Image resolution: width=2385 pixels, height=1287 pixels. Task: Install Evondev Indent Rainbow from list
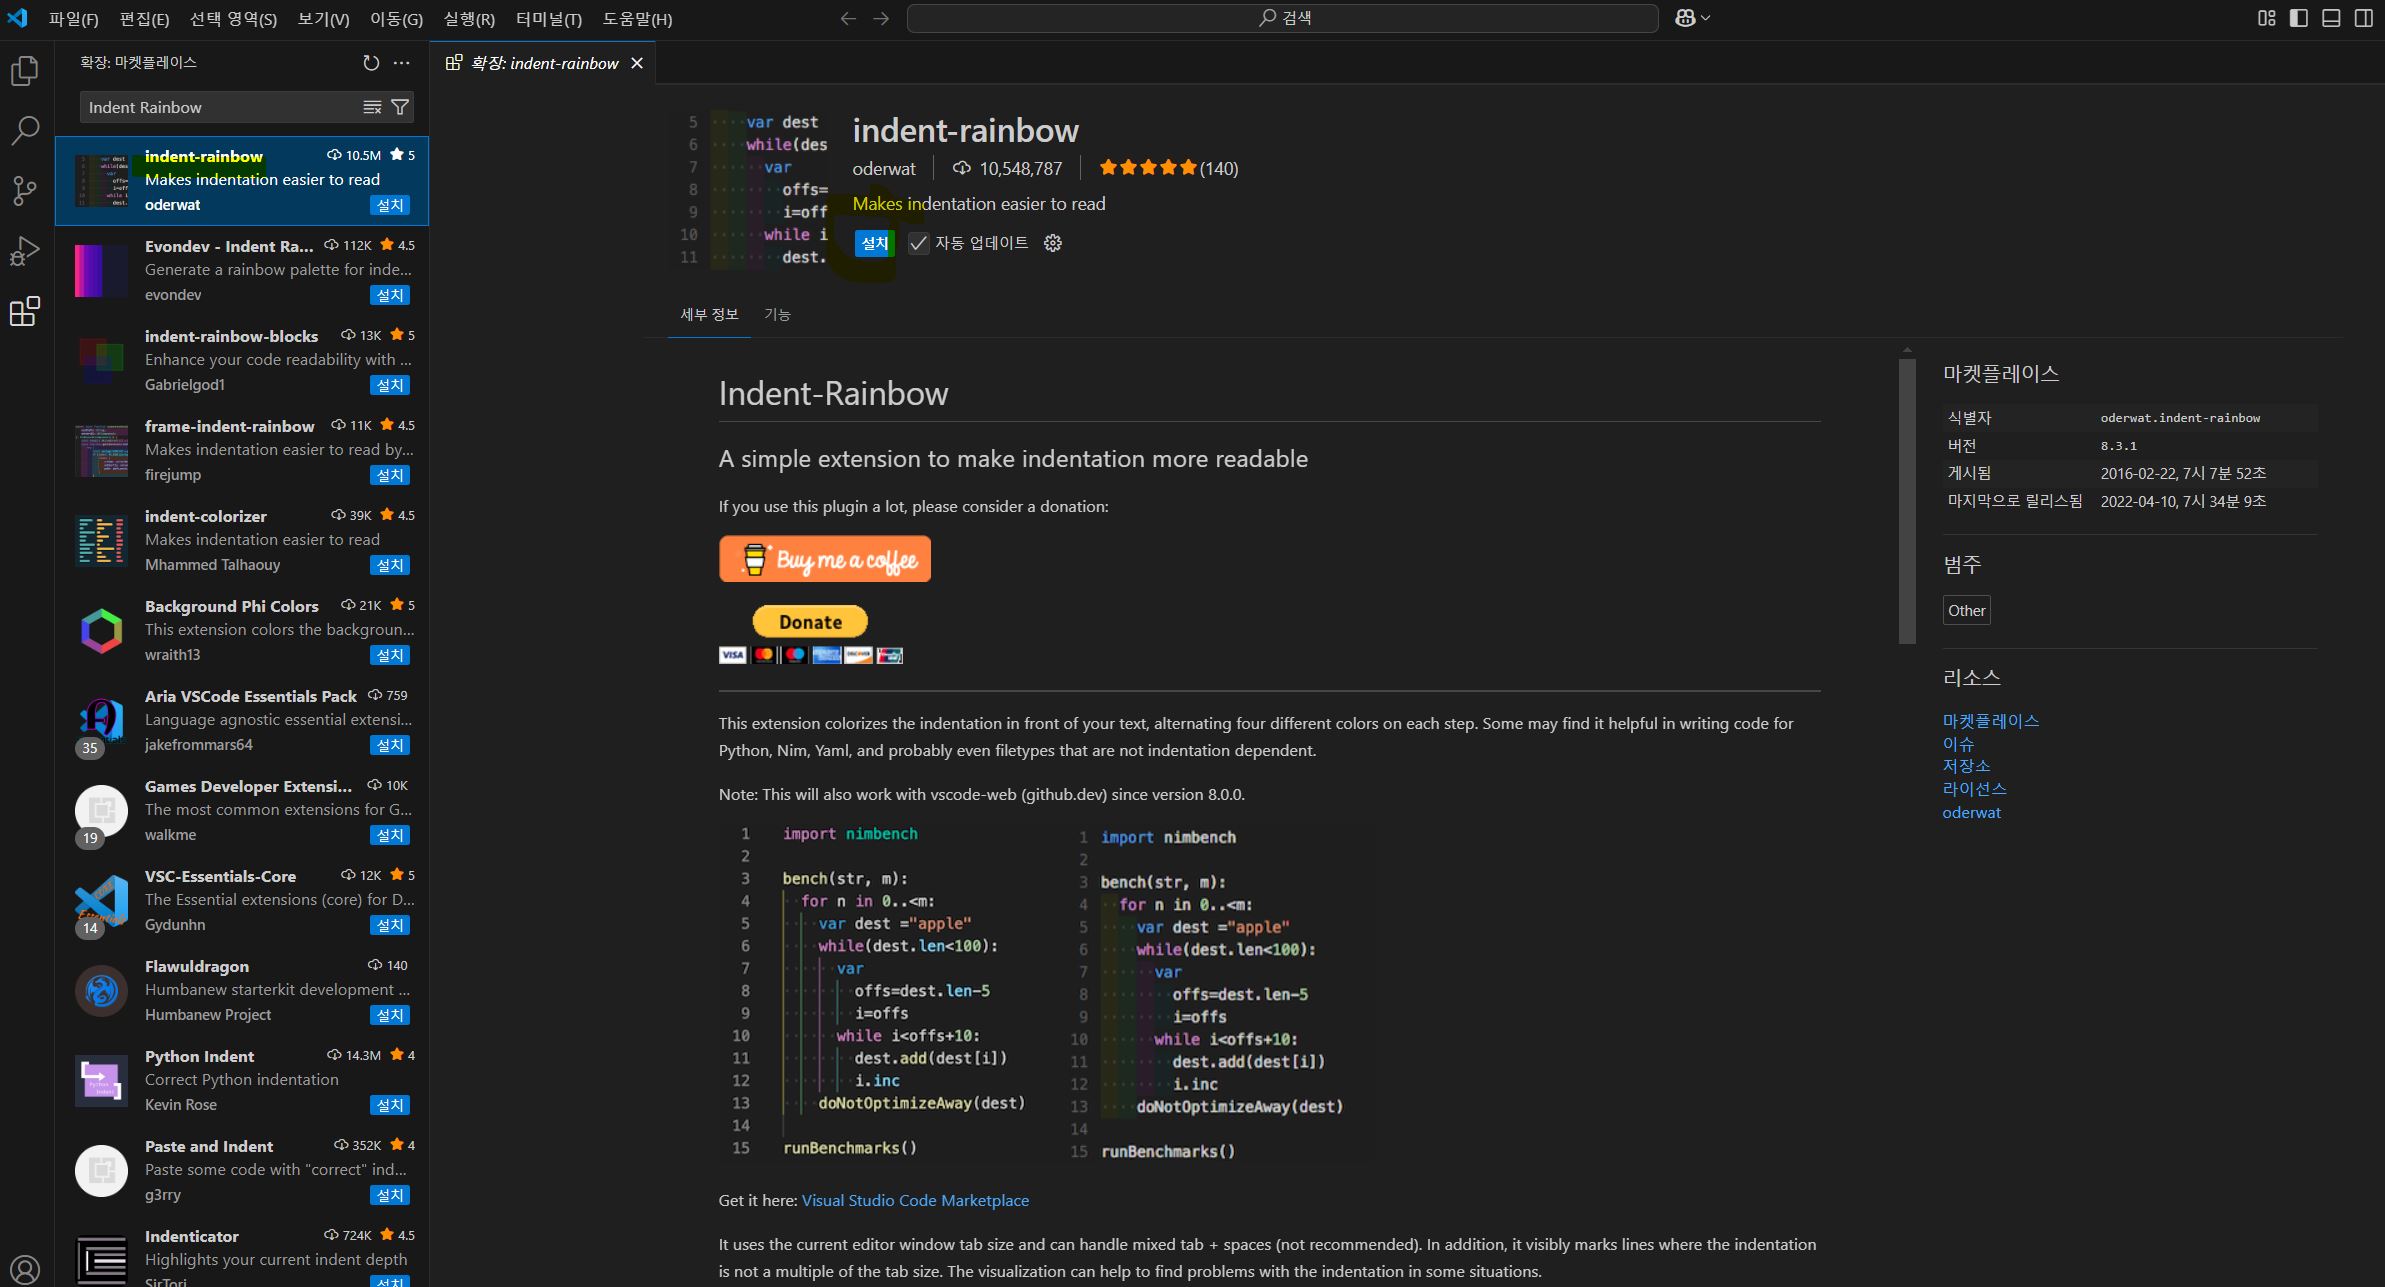[x=390, y=295]
